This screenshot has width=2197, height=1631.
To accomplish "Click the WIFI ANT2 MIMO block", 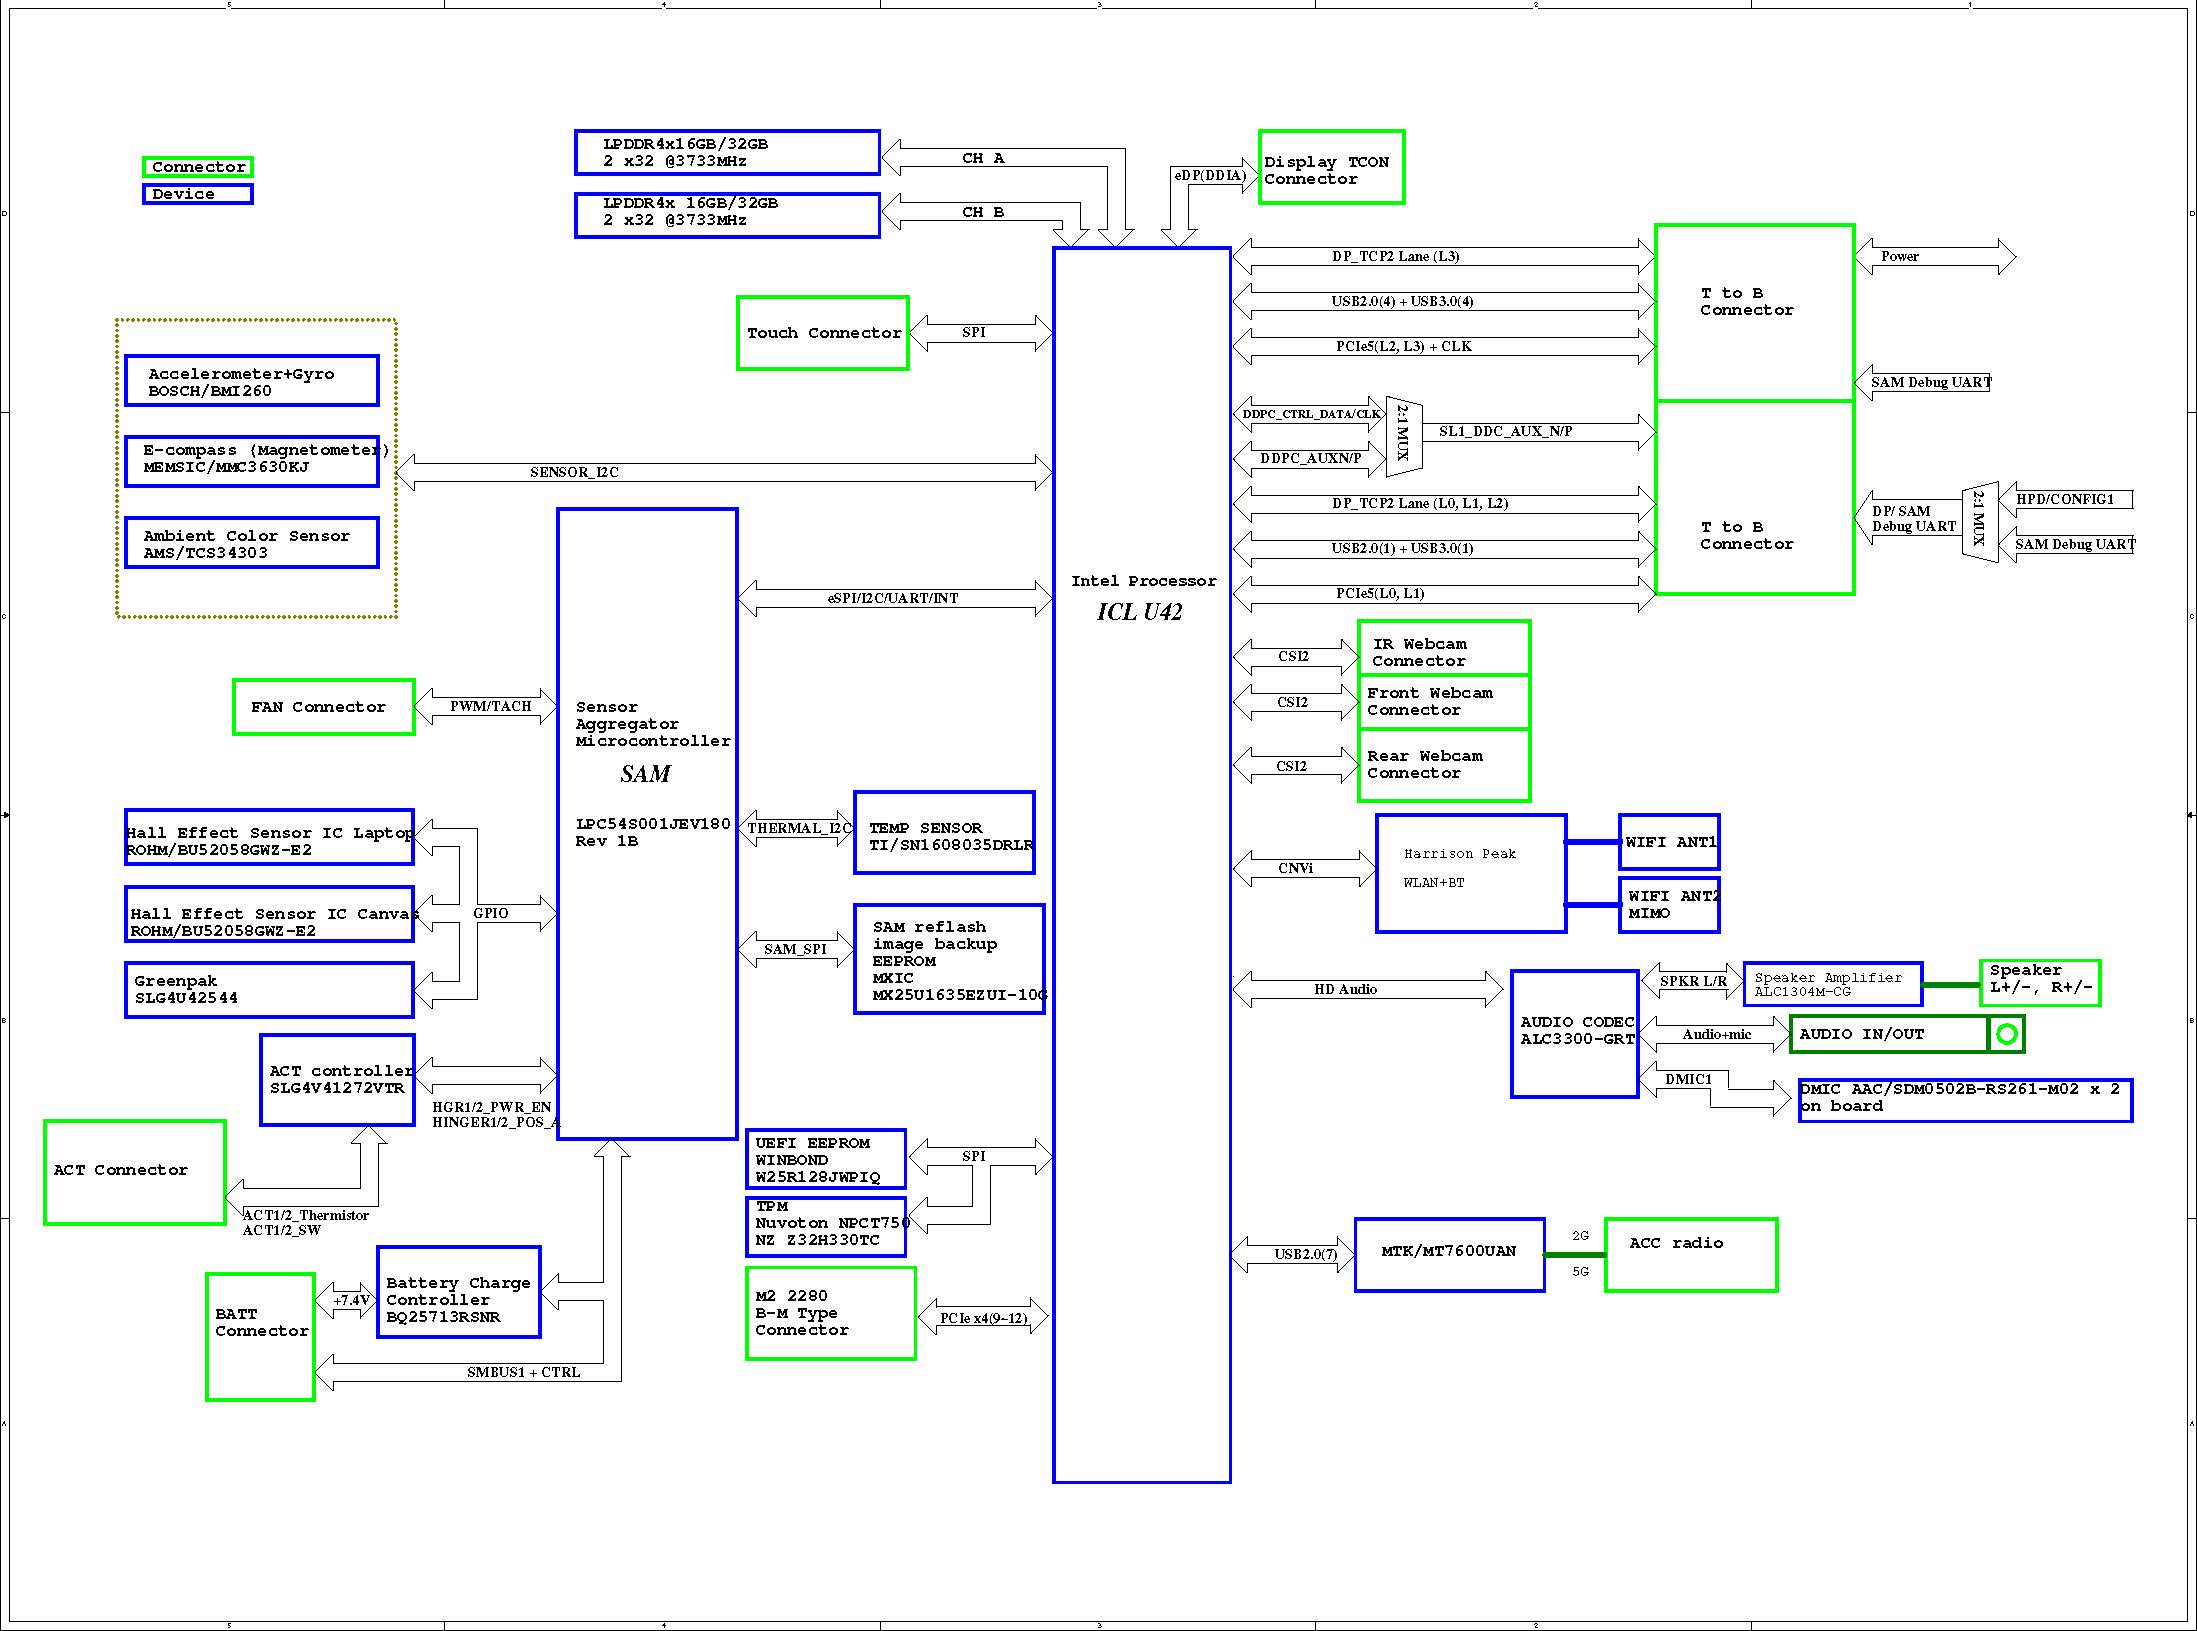I will pyautogui.click(x=1669, y=905).
